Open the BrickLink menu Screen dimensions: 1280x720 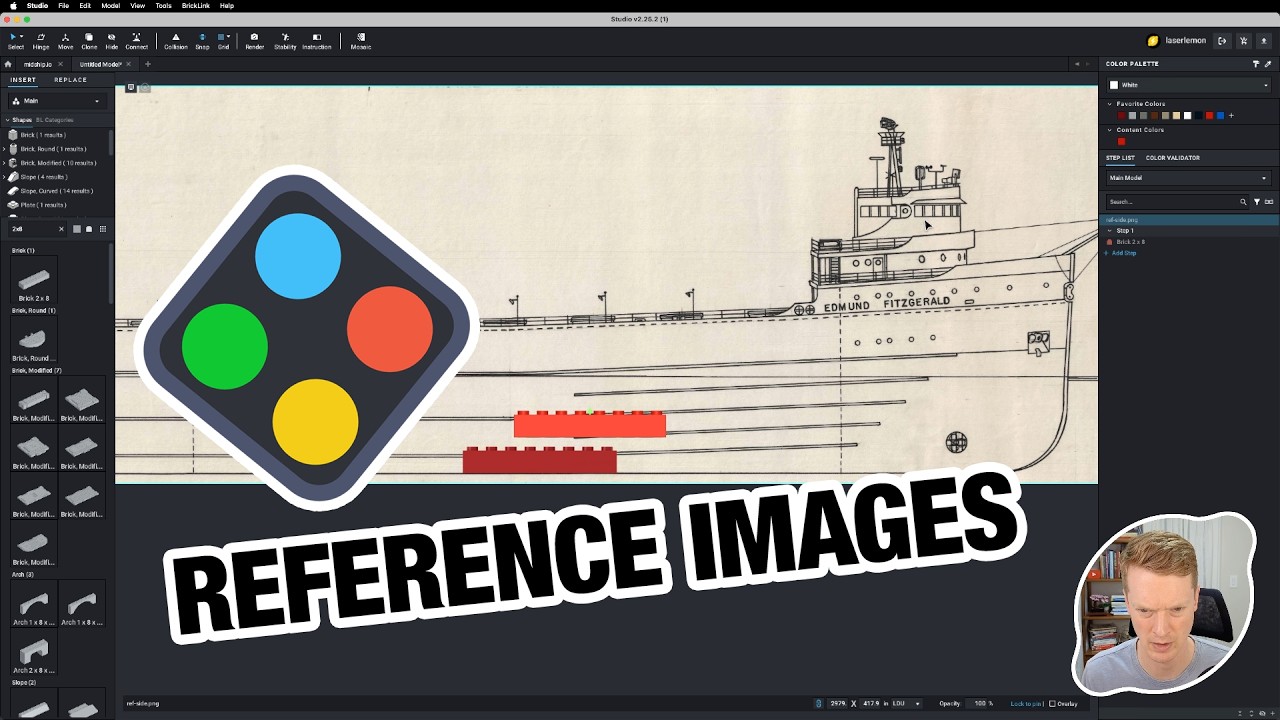(196, 6)
